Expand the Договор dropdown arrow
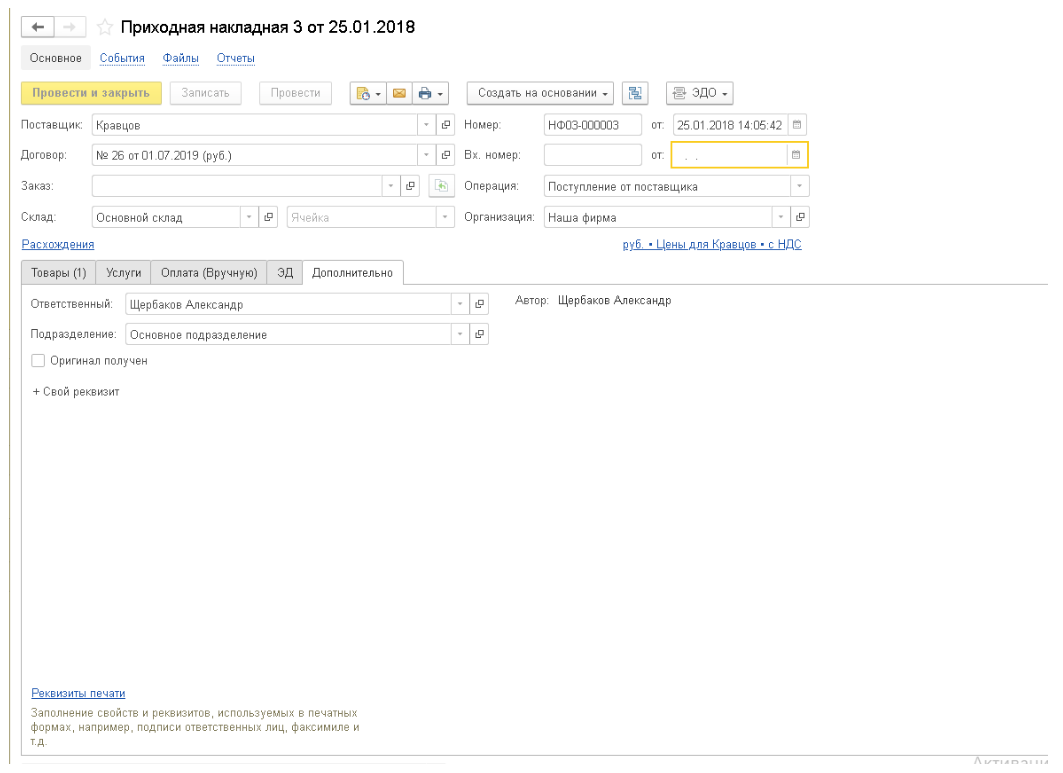The height and width of the screenshot is (773, 1063). point(426,155)
